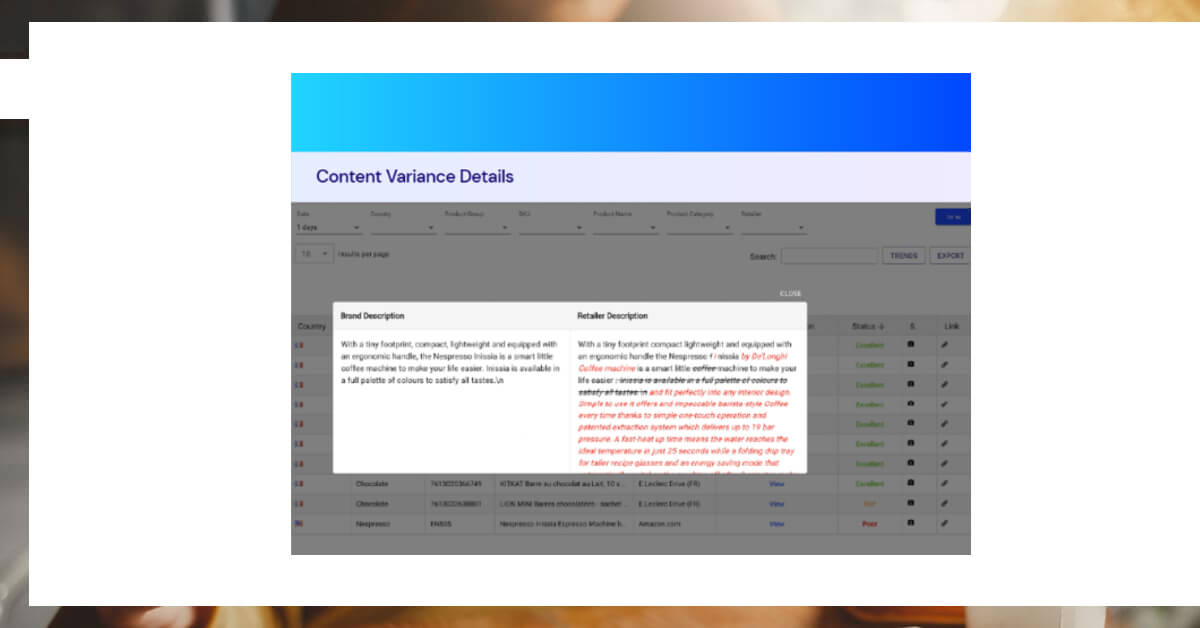Change the results per page dropdown
The width and height of the screenshot is (1200, 628).
pyautogui.click(x=314, y=255)
